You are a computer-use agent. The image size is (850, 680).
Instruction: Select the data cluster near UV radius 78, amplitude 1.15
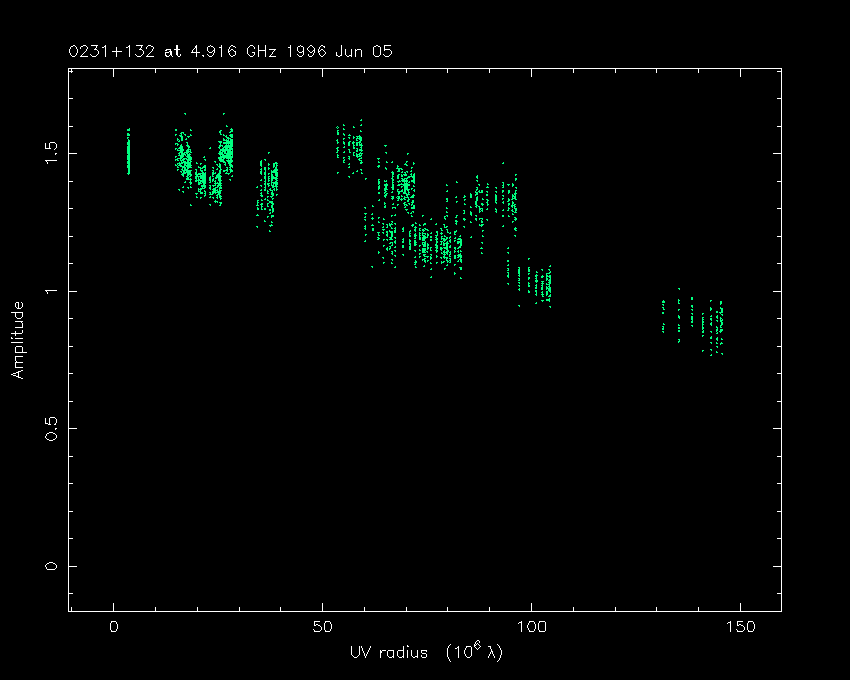point(440,246)
